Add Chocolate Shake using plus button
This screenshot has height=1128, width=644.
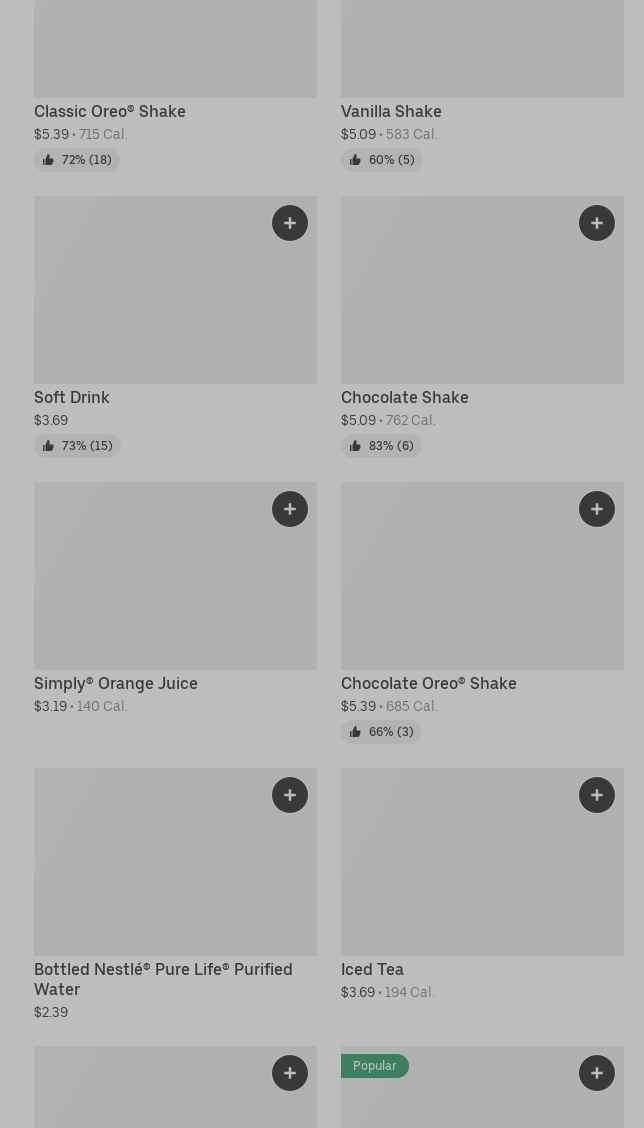point(597,223)
